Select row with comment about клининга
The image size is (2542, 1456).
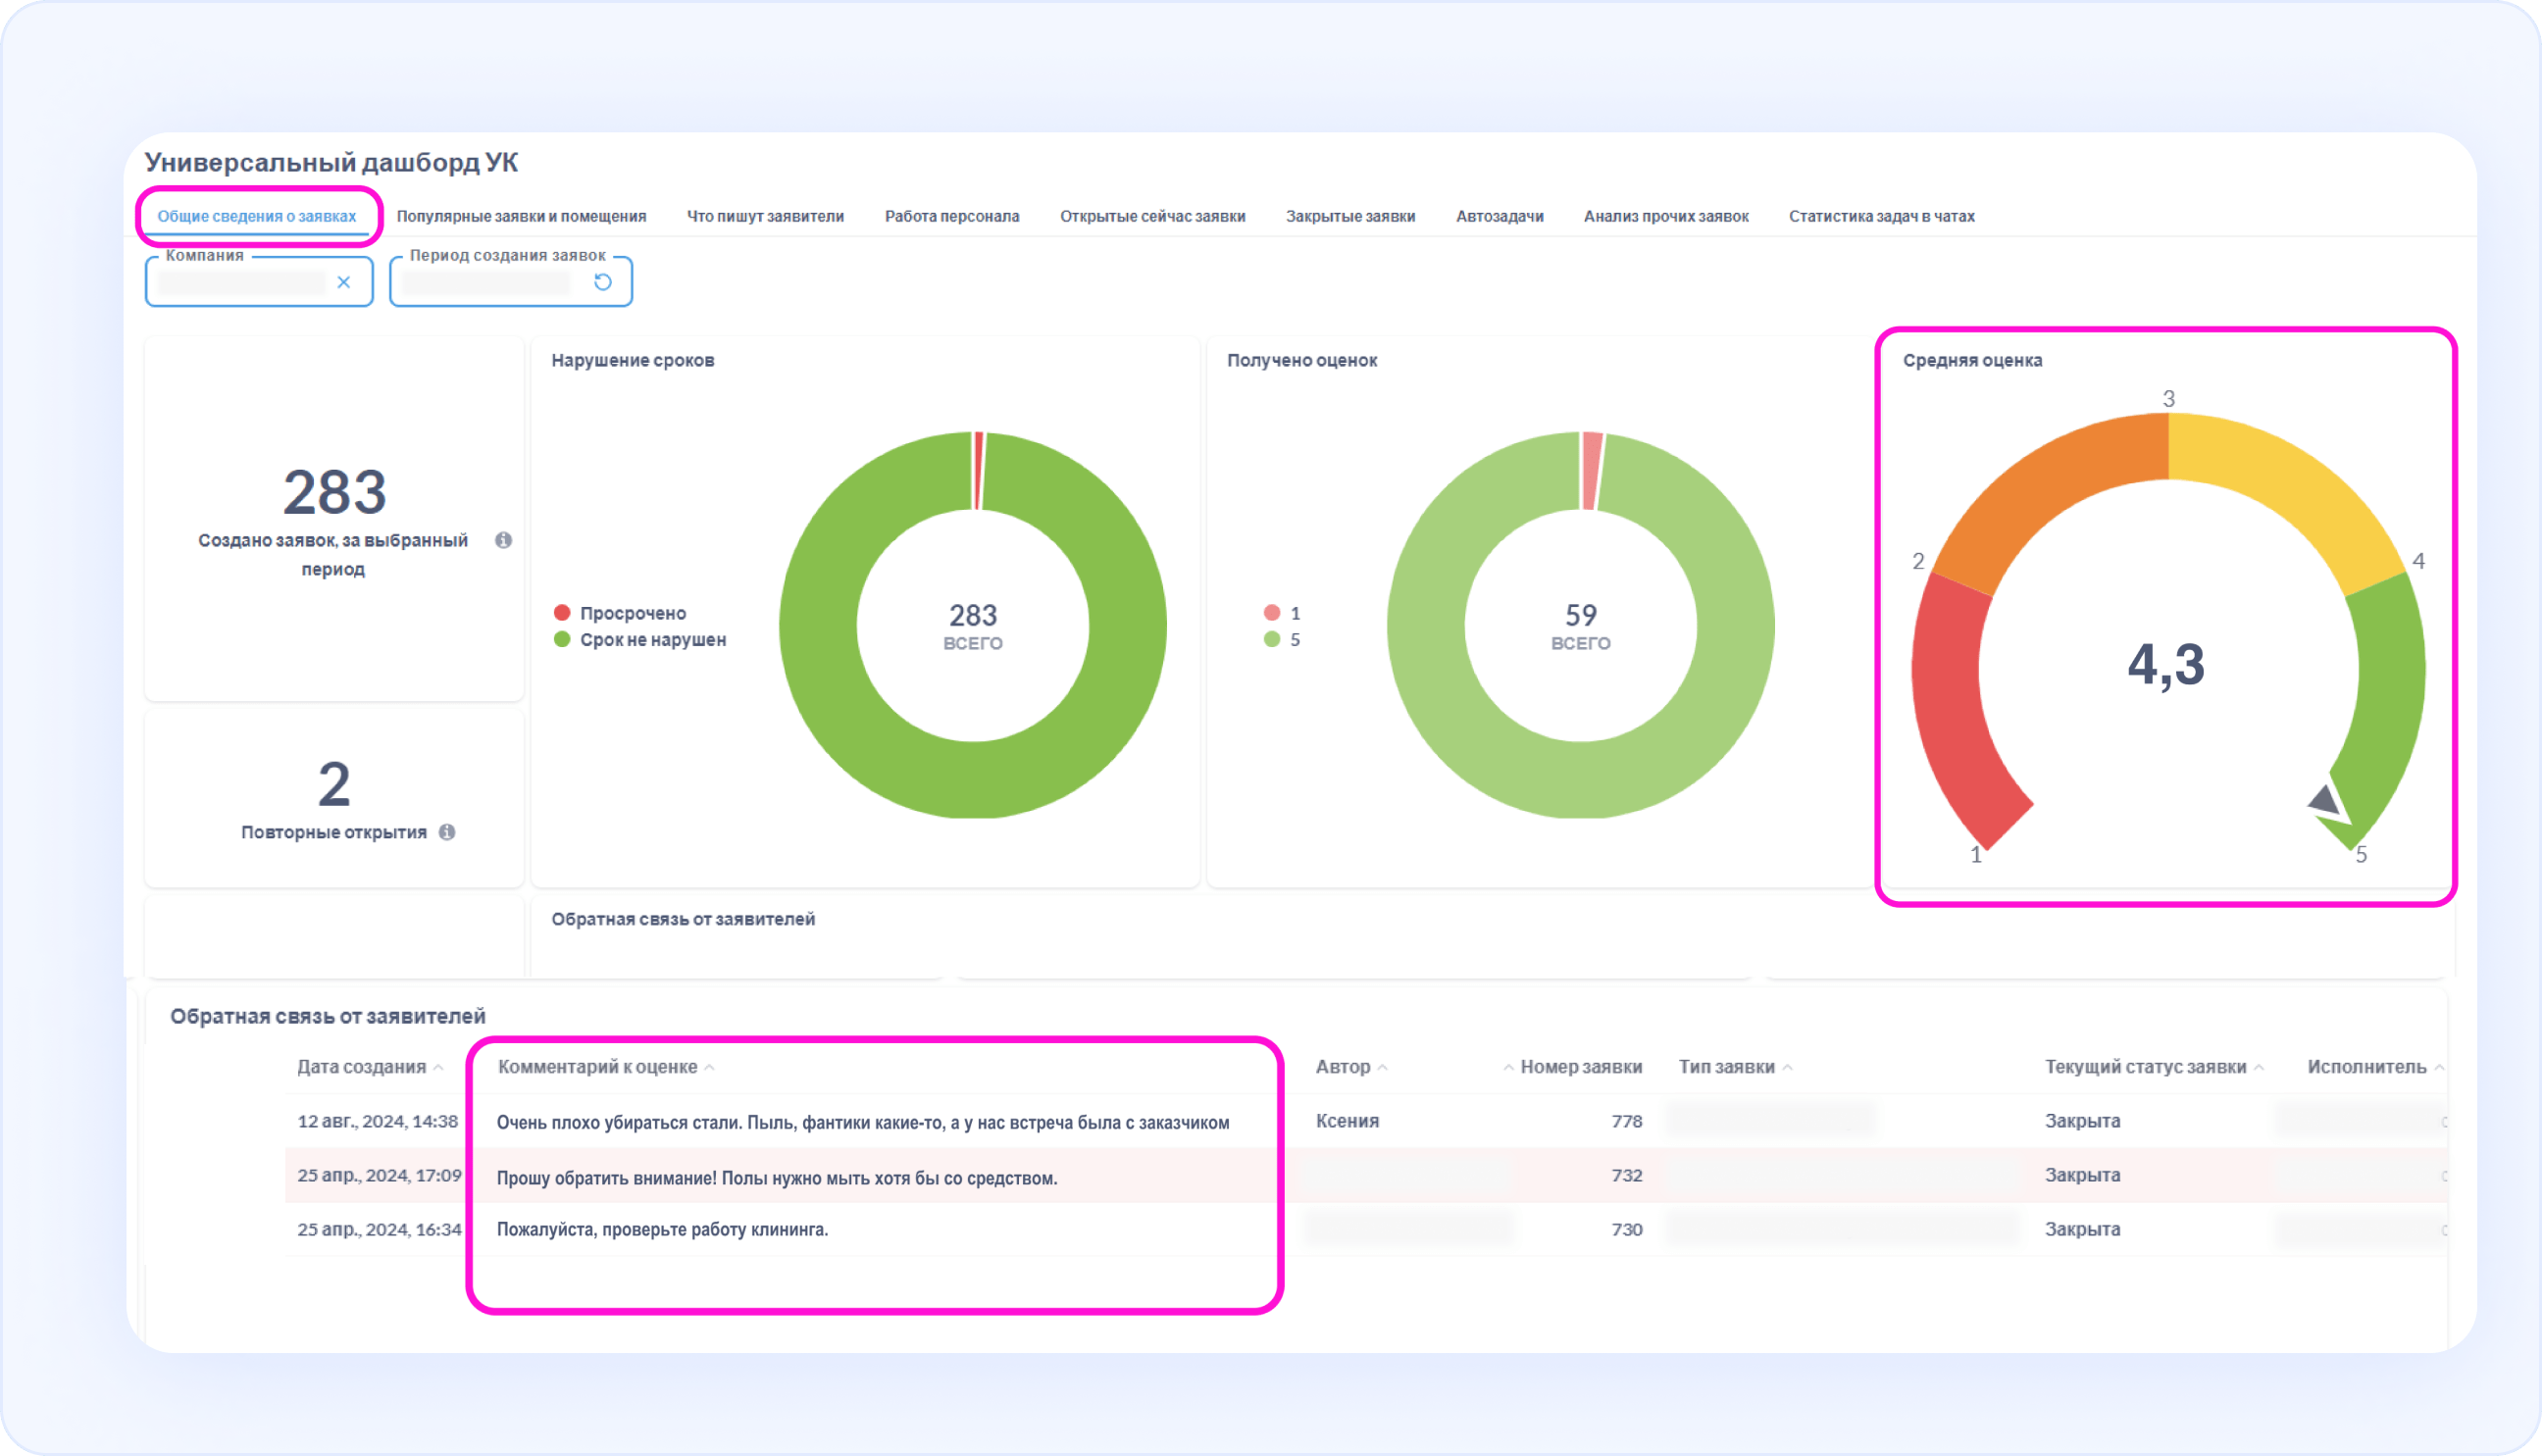(x=662, y=1230)
